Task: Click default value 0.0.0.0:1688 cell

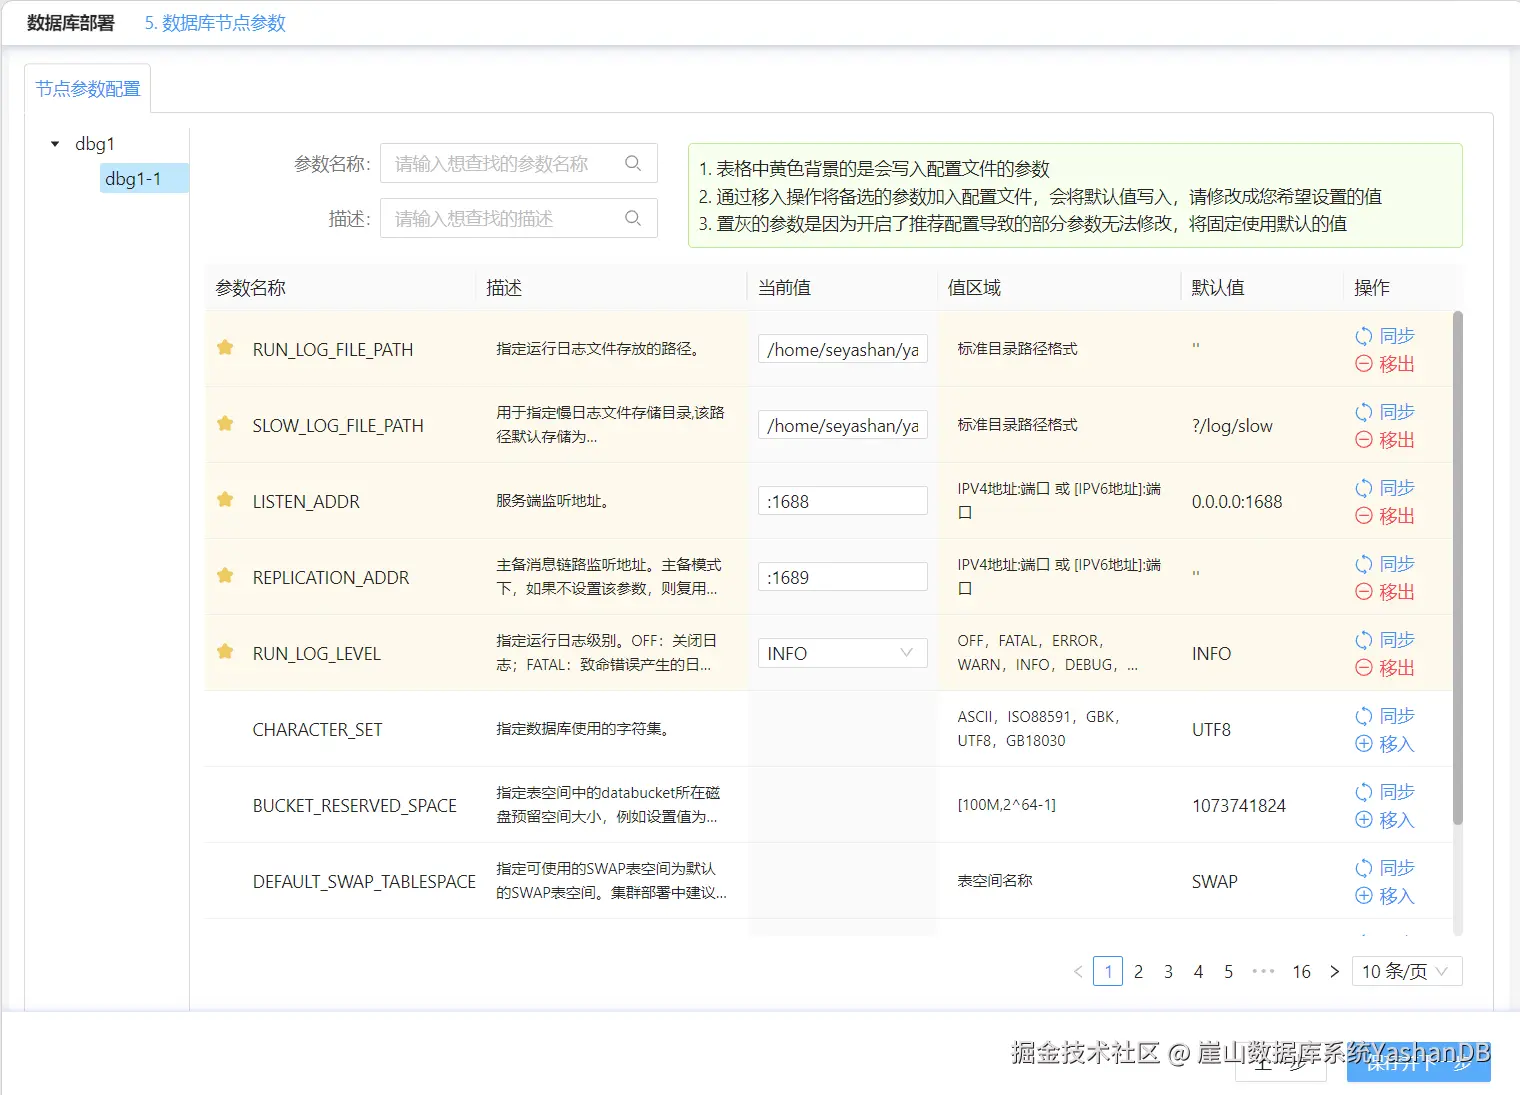Action: click(1237, 501)
